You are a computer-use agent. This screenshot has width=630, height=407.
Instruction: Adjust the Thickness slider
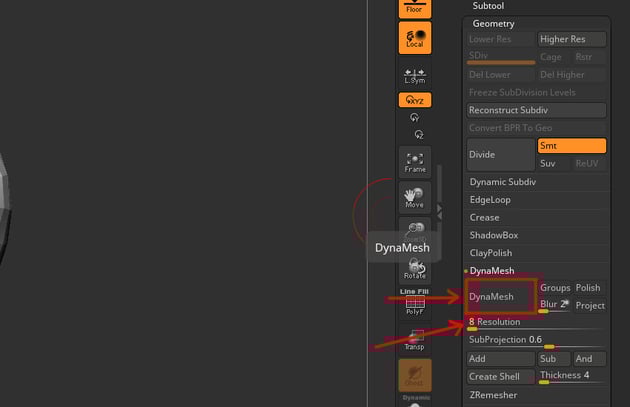[x=572, y=376]
